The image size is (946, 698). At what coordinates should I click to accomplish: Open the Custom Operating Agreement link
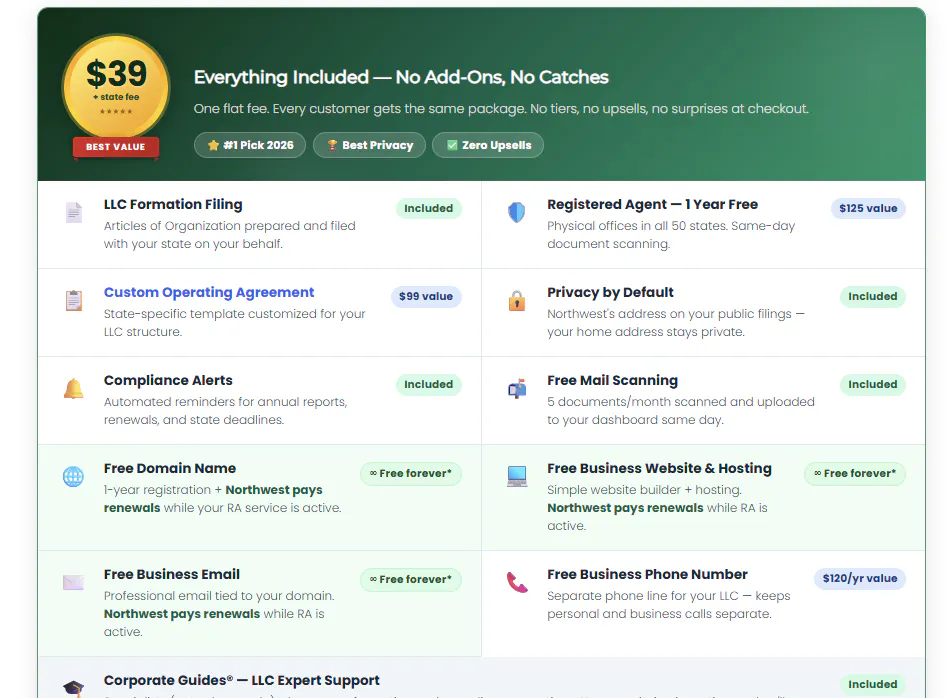209,293
